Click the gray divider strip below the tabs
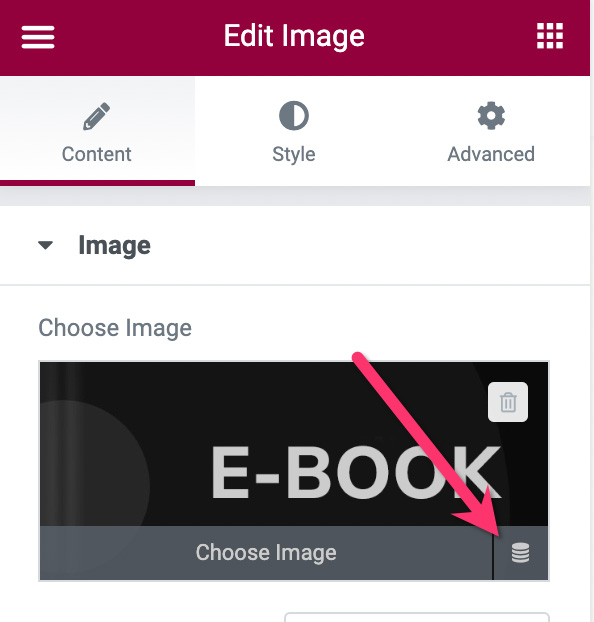 pyautogui.click(x=295, y=196)
